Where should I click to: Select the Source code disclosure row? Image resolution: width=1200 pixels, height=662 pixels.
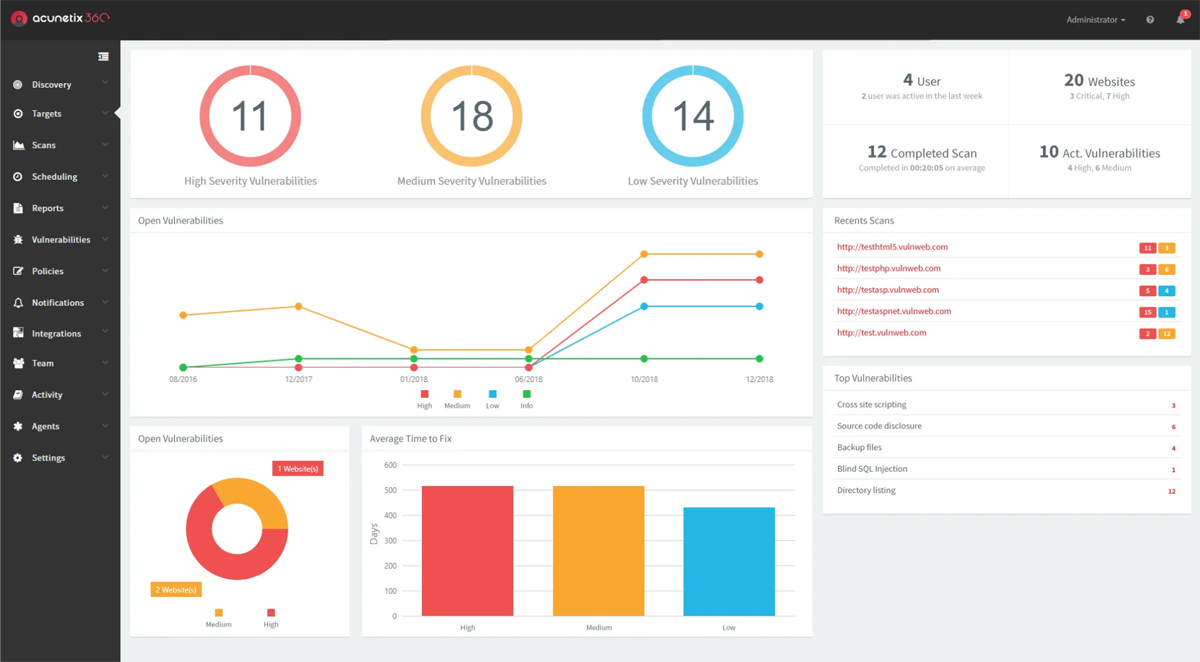pos(1006,426)
